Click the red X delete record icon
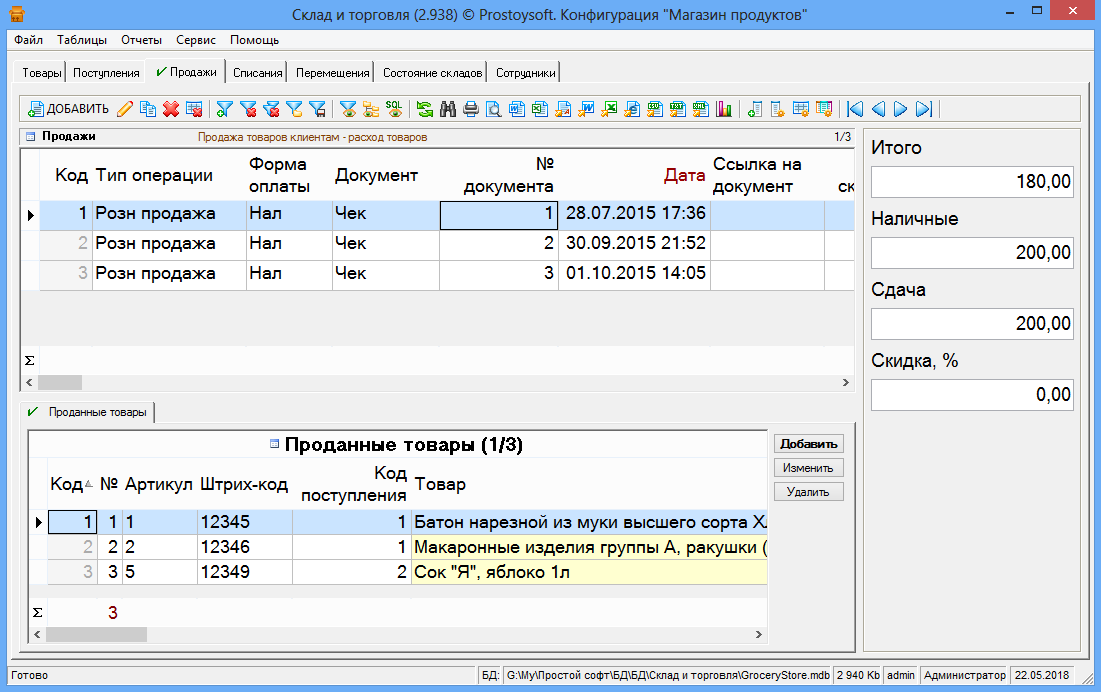Image resolution: width=1101 pixels, height=692 pixels. coord(171,109)
